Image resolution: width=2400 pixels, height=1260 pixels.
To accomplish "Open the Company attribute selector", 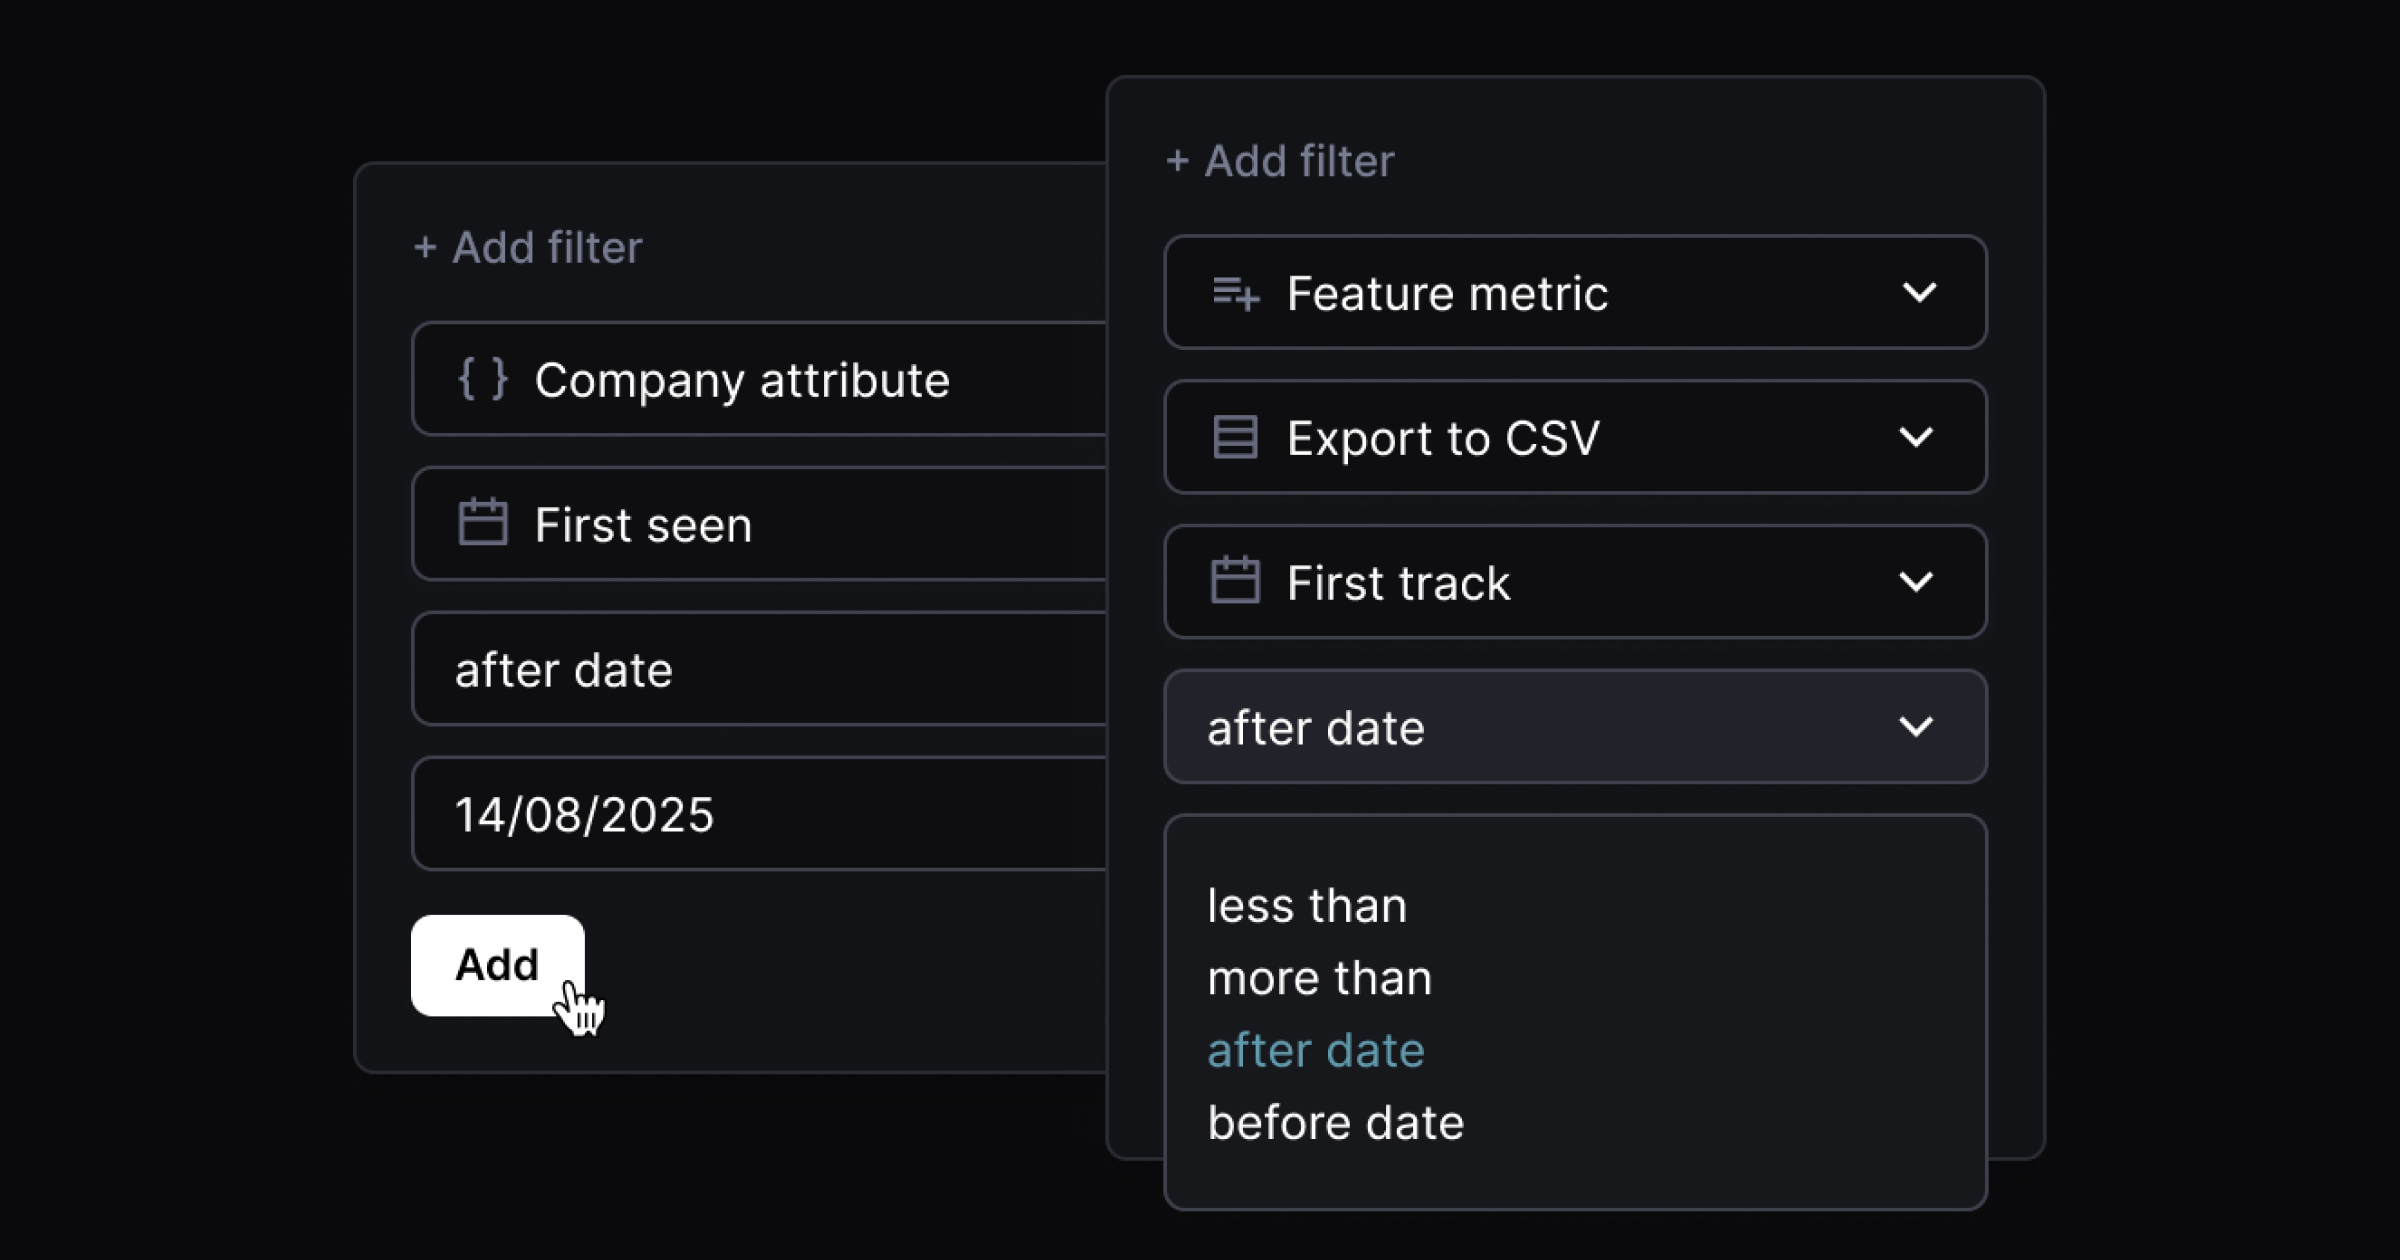I will pyautogui.click(x=759, y=379).
